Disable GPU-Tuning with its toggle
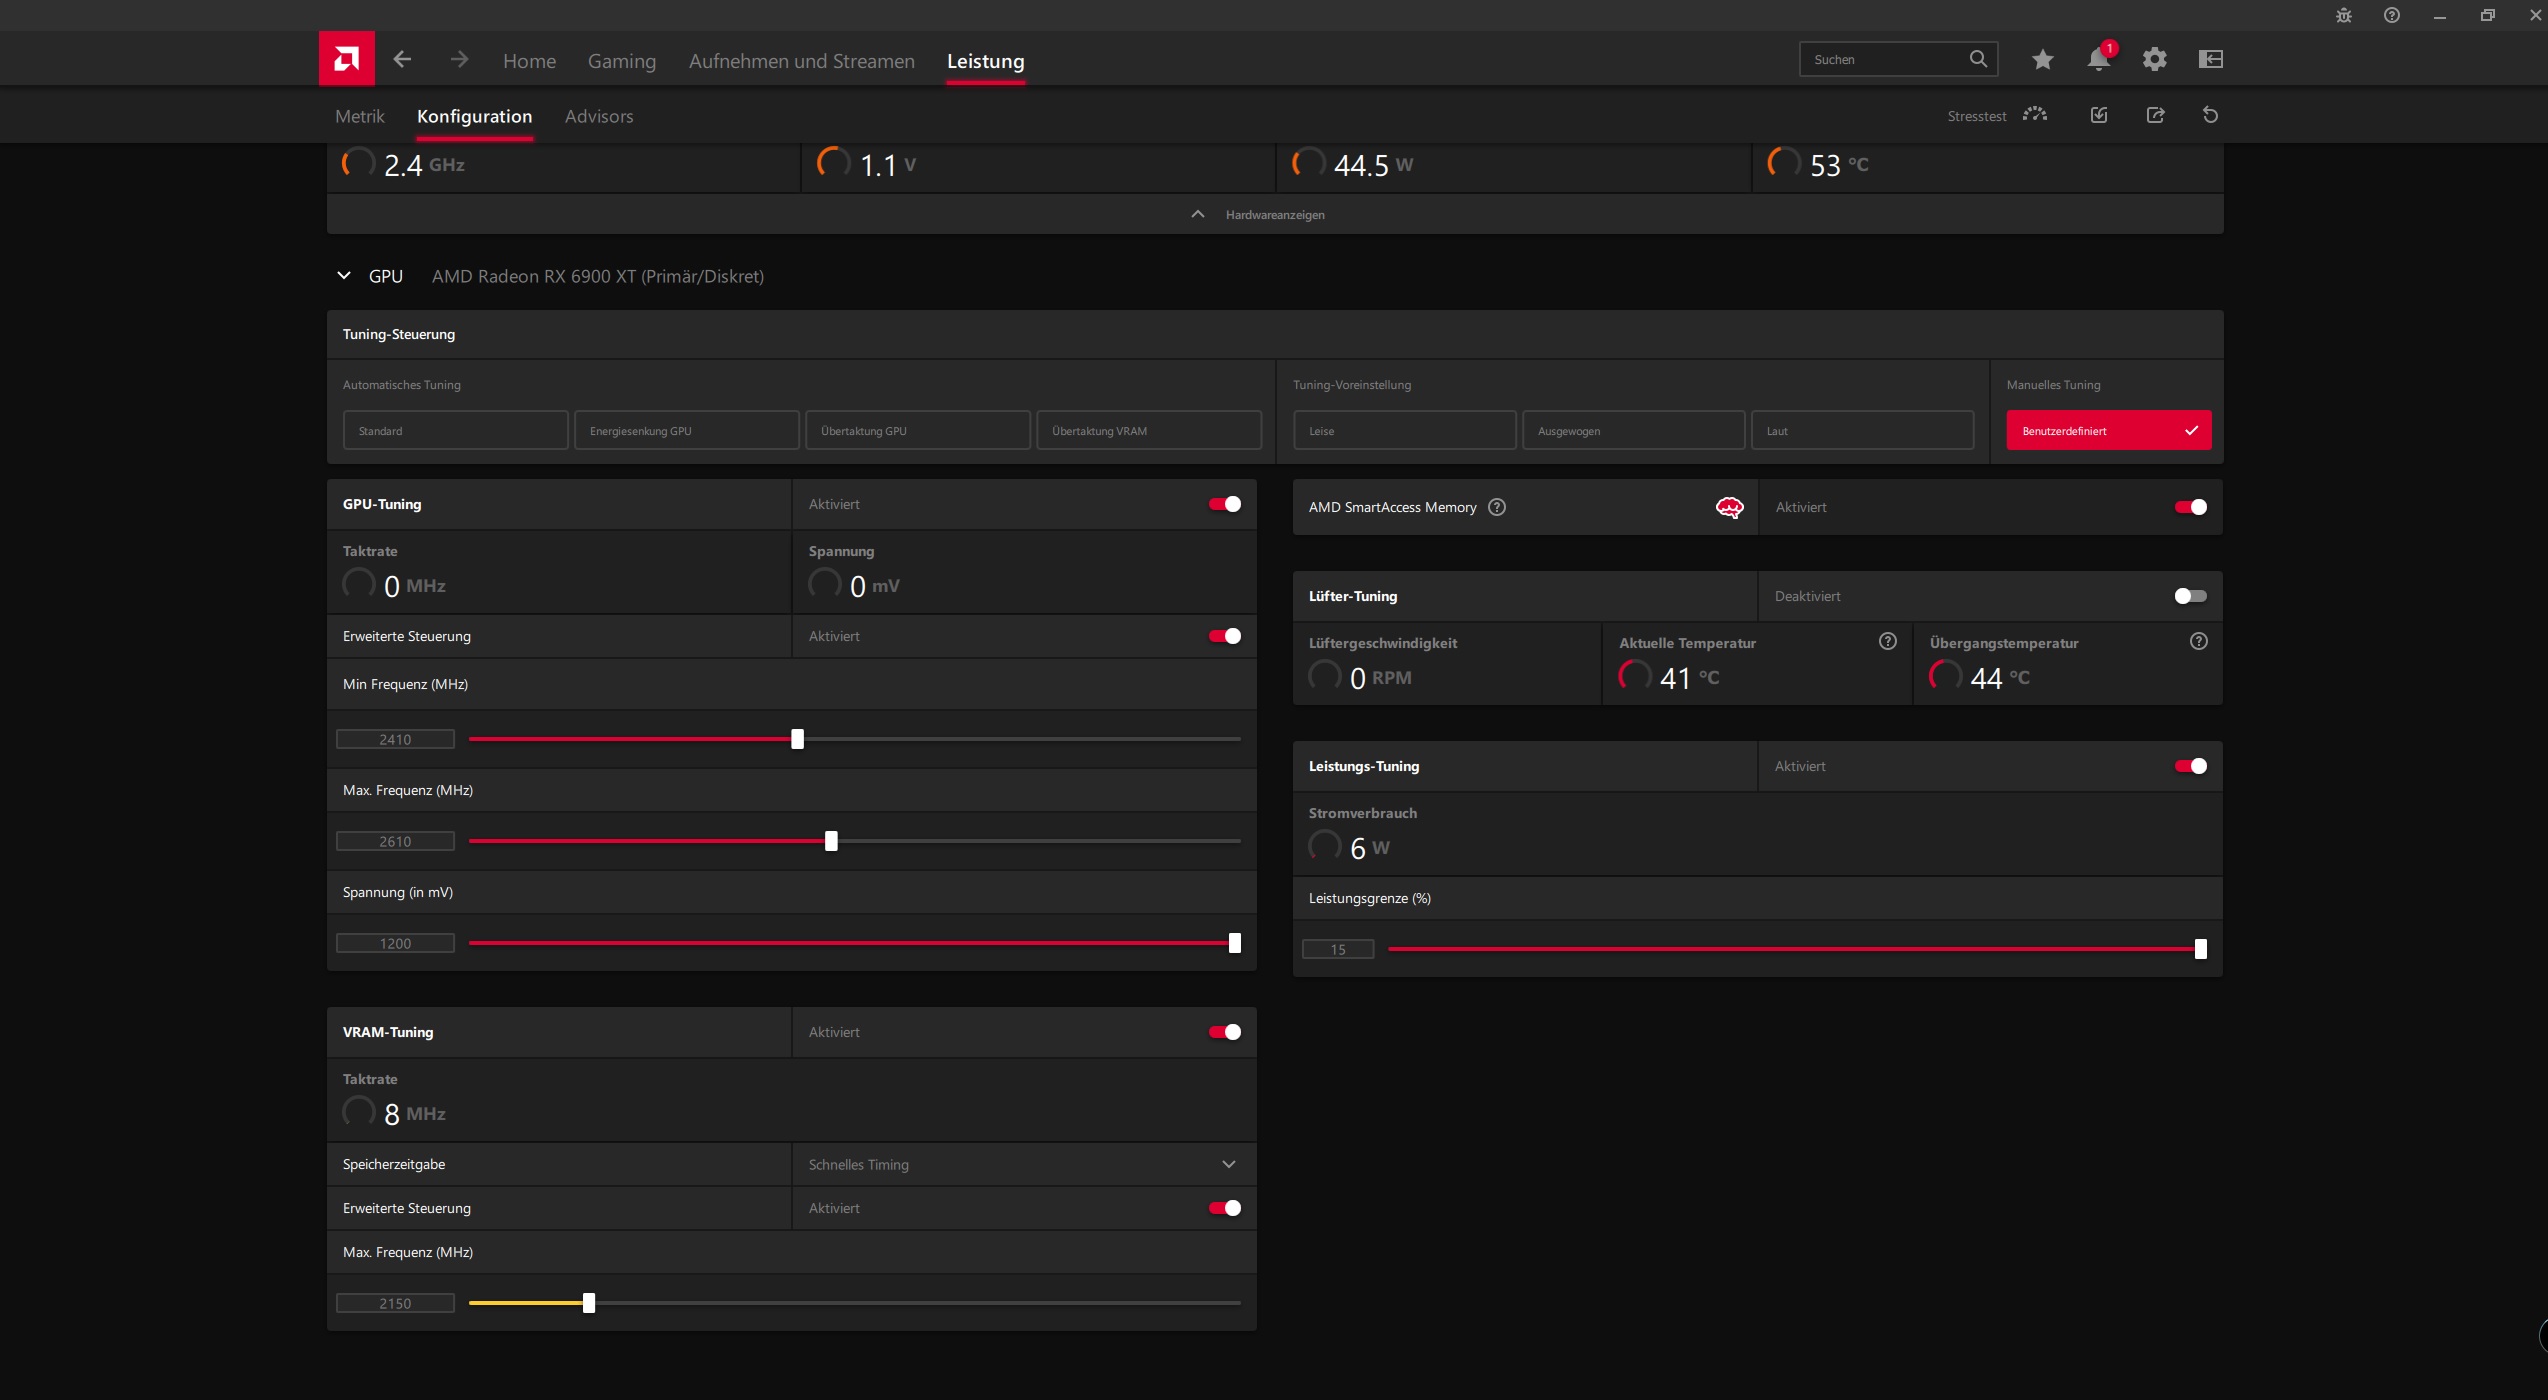2548x1400 pixels. 1222,504
